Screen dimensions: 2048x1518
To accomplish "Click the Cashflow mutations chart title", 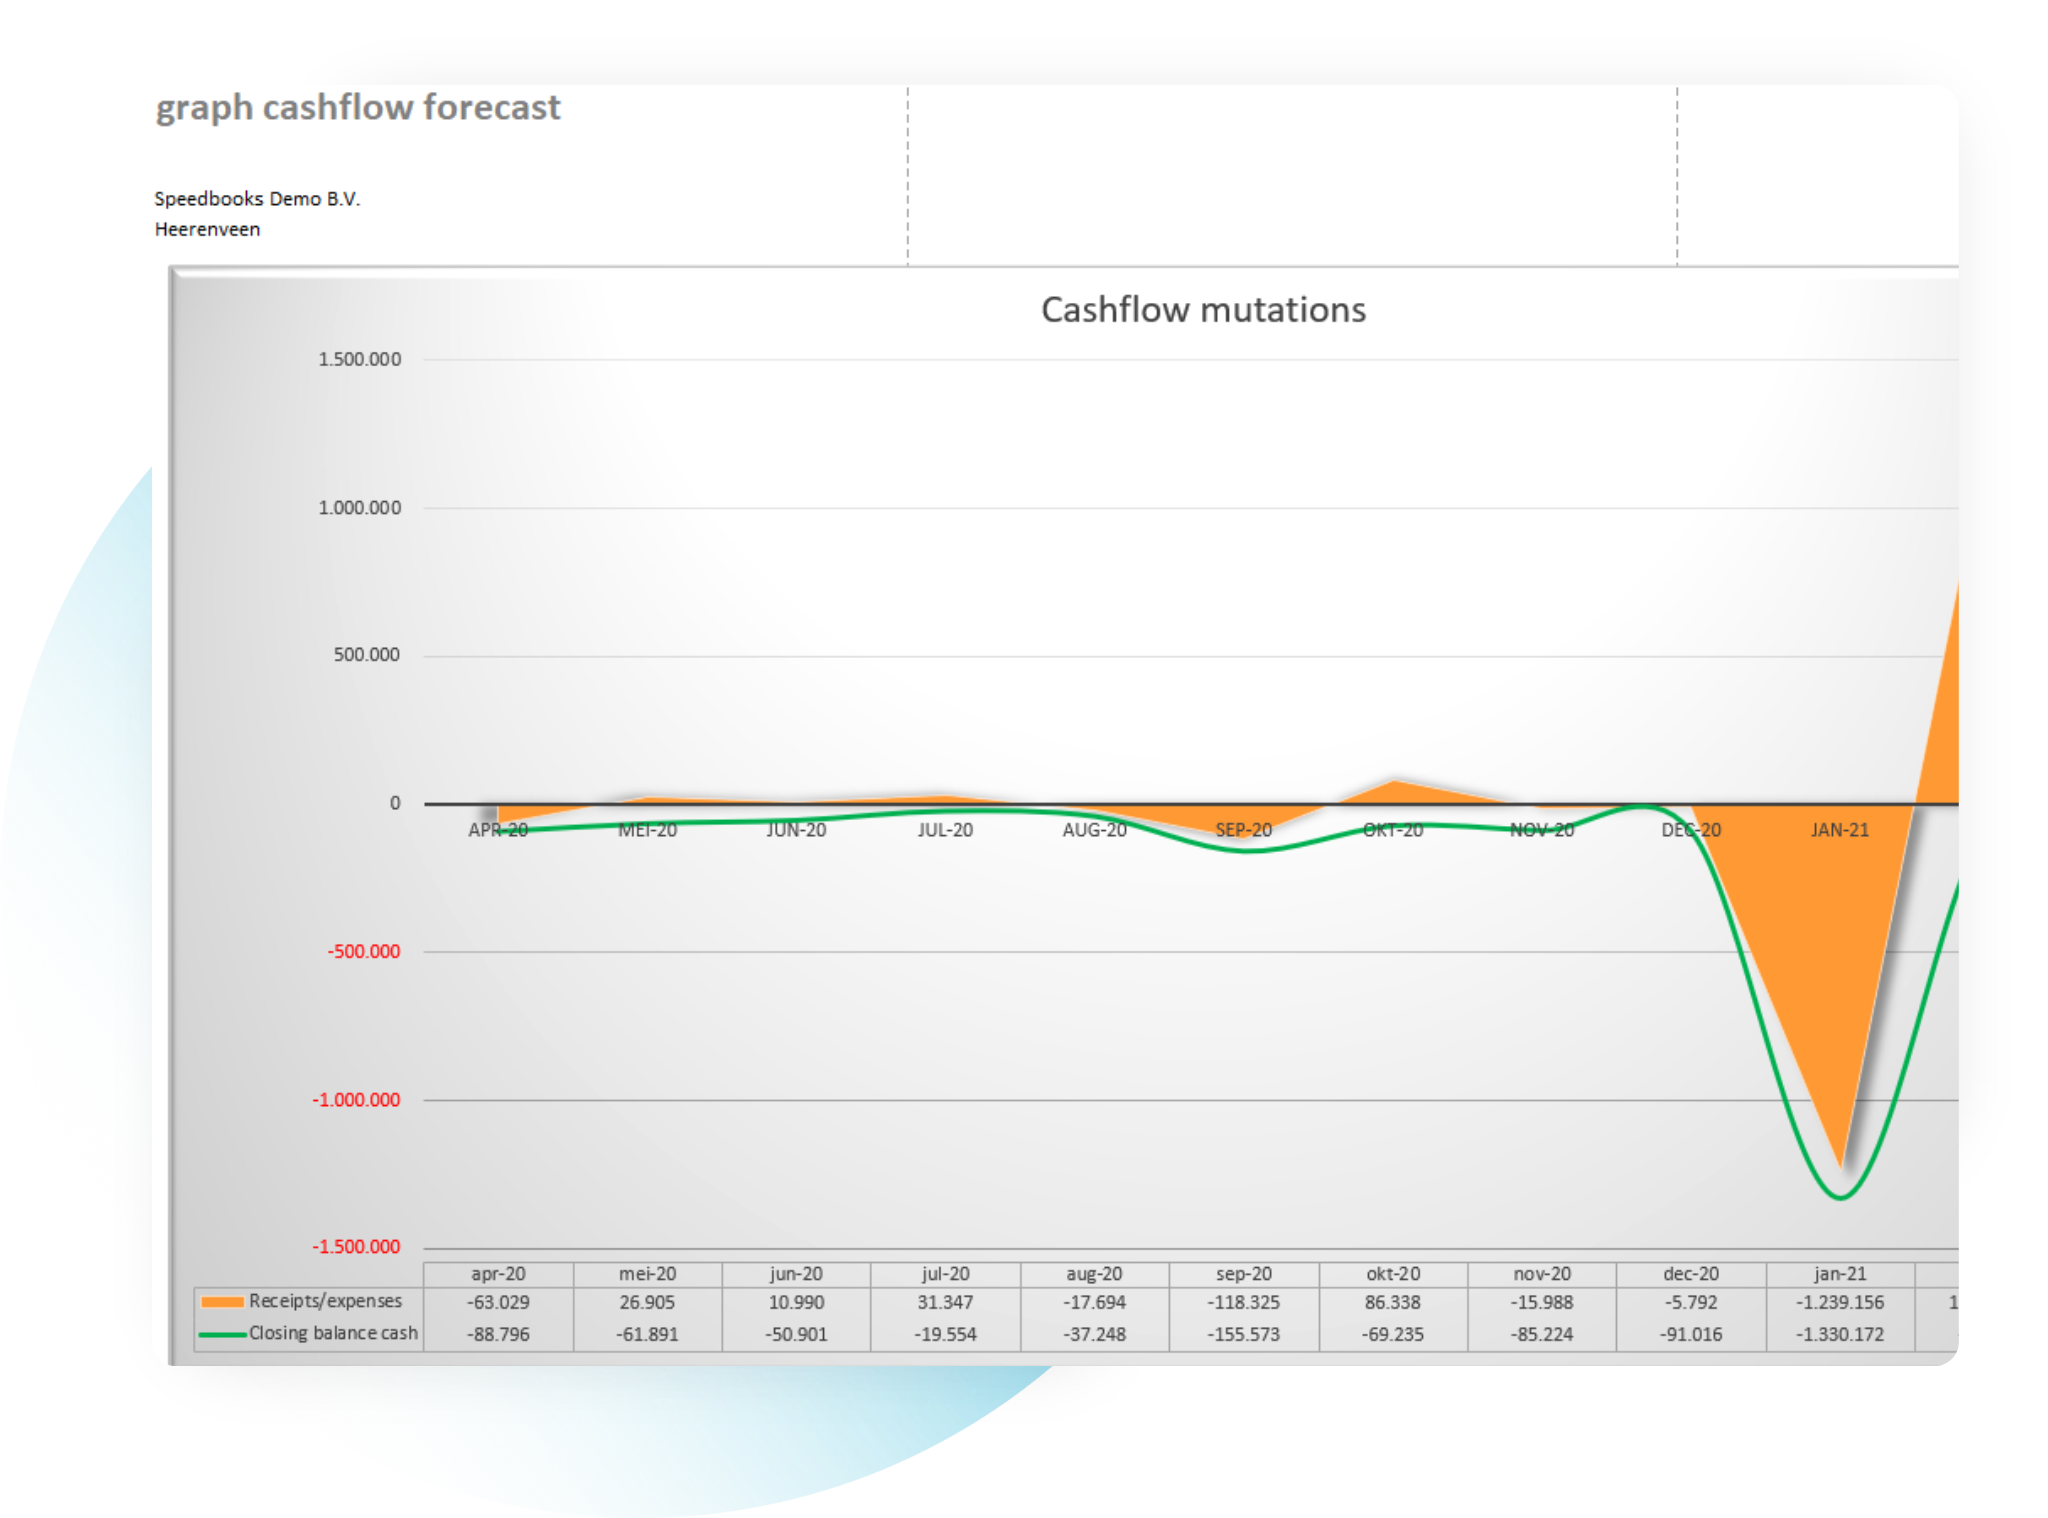I will point(1202,310).
